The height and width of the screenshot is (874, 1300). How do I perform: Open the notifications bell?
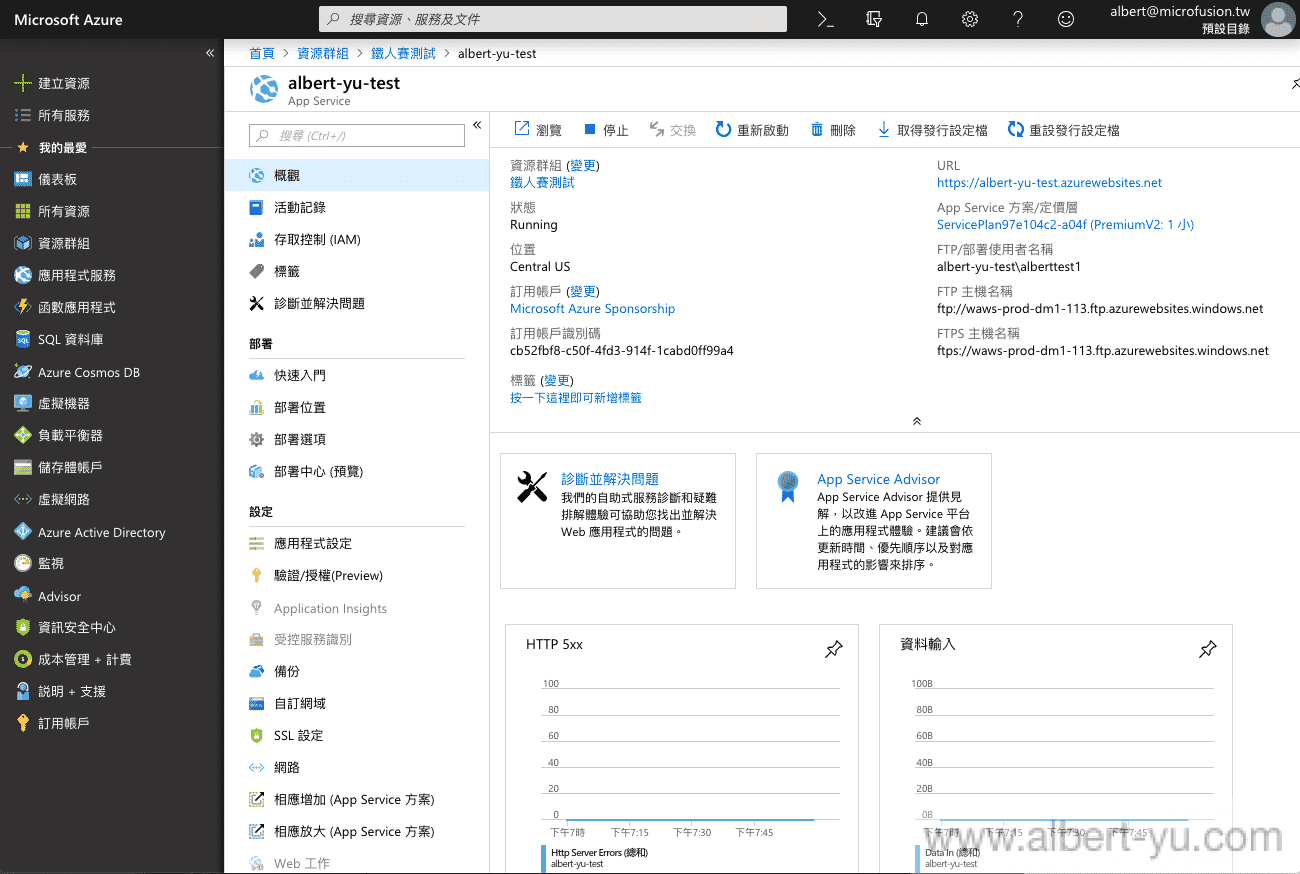tap(922, 19)
